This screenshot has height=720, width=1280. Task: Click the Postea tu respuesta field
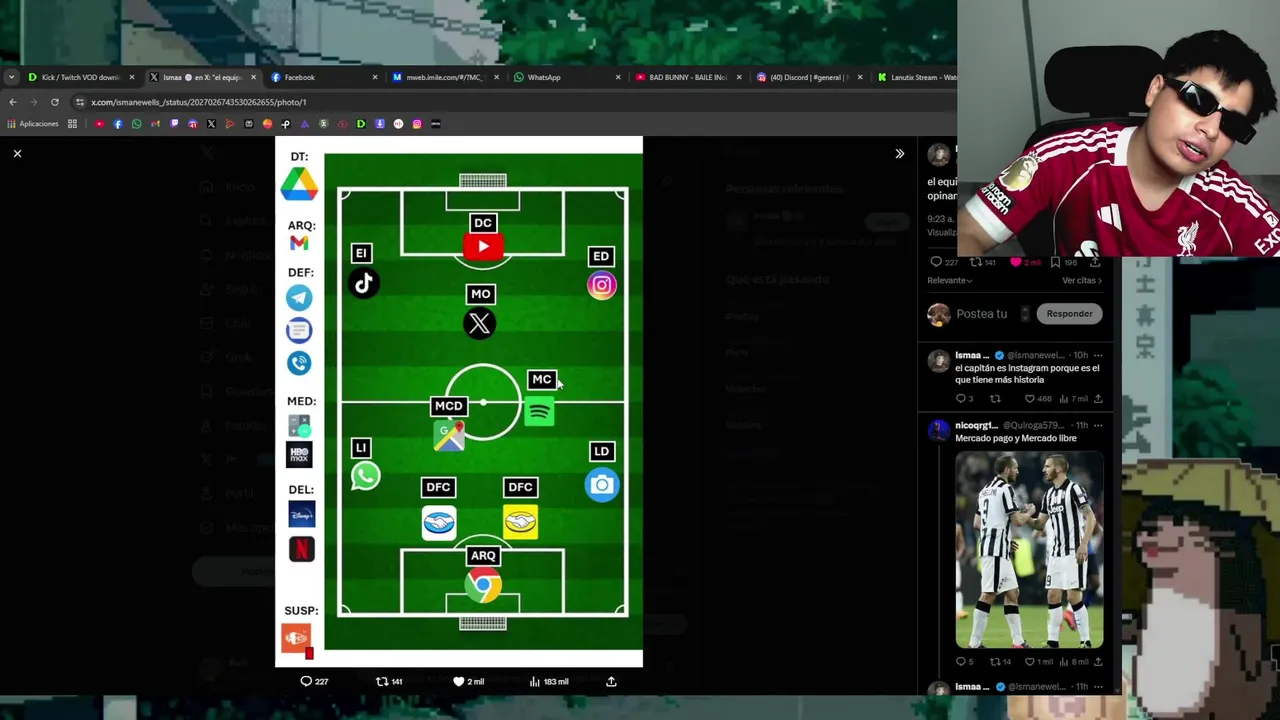click(x=982, y=314)
